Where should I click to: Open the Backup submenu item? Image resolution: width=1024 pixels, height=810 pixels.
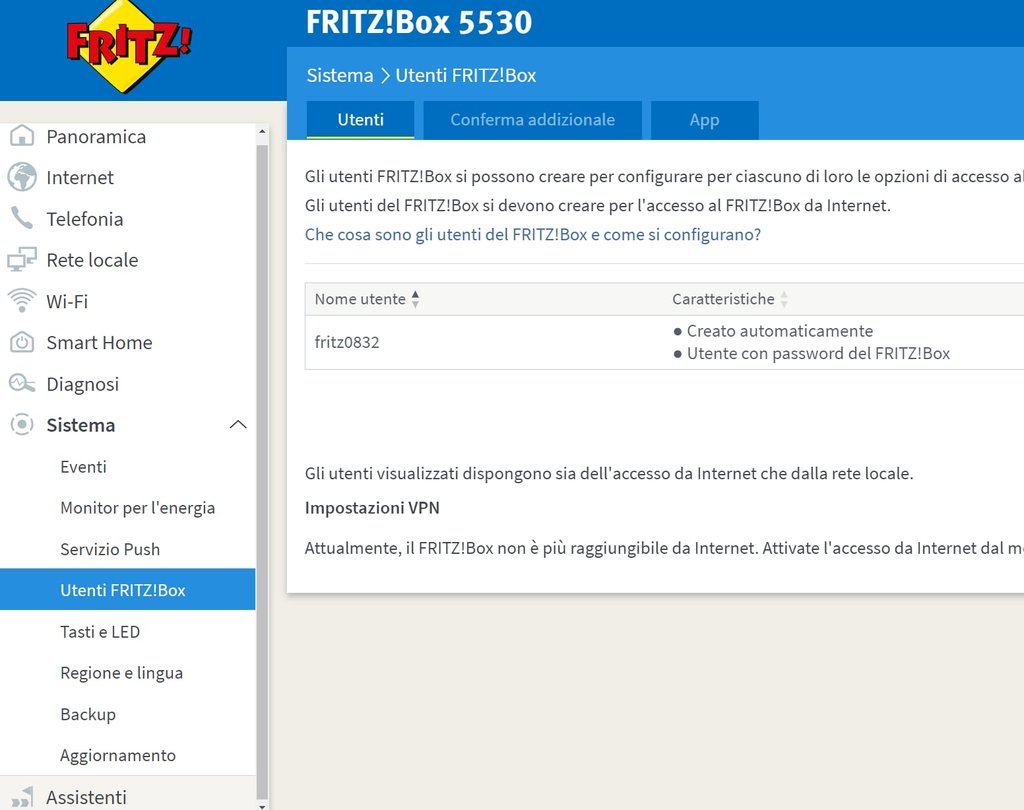tap(88, 714)
